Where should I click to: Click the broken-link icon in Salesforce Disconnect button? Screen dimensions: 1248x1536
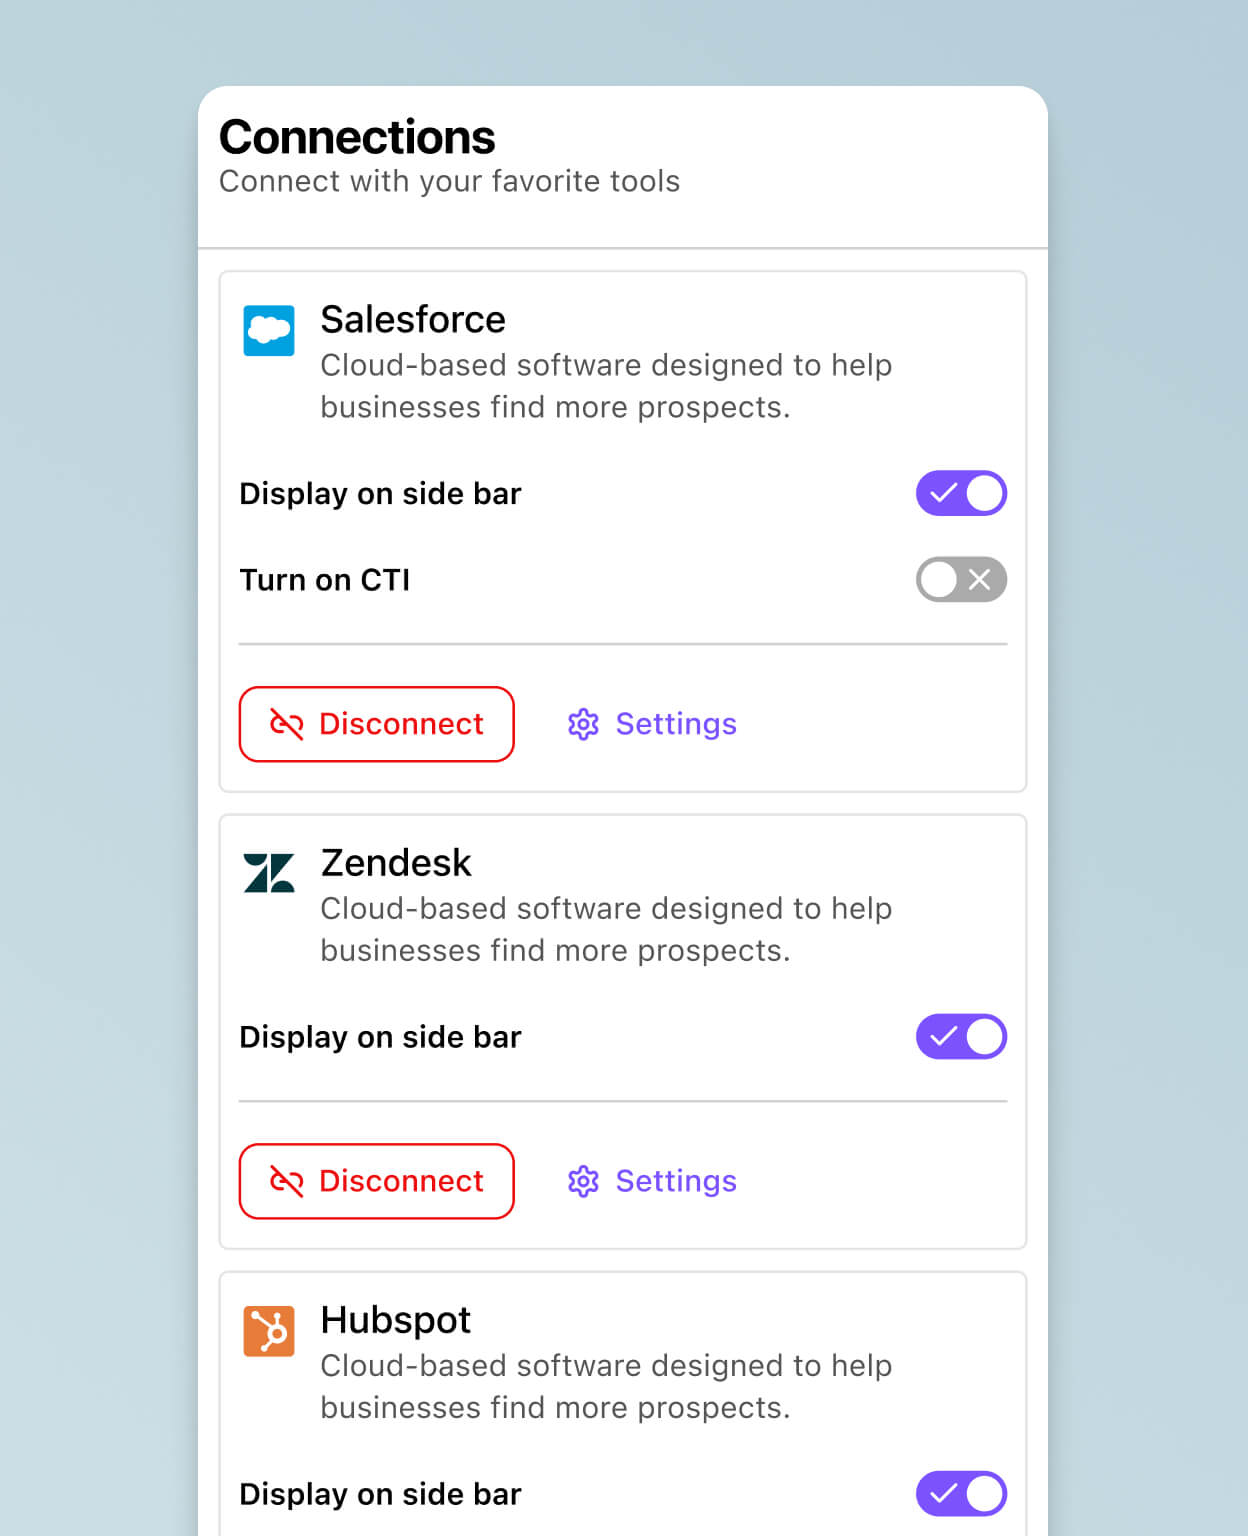tap(287, 724)
